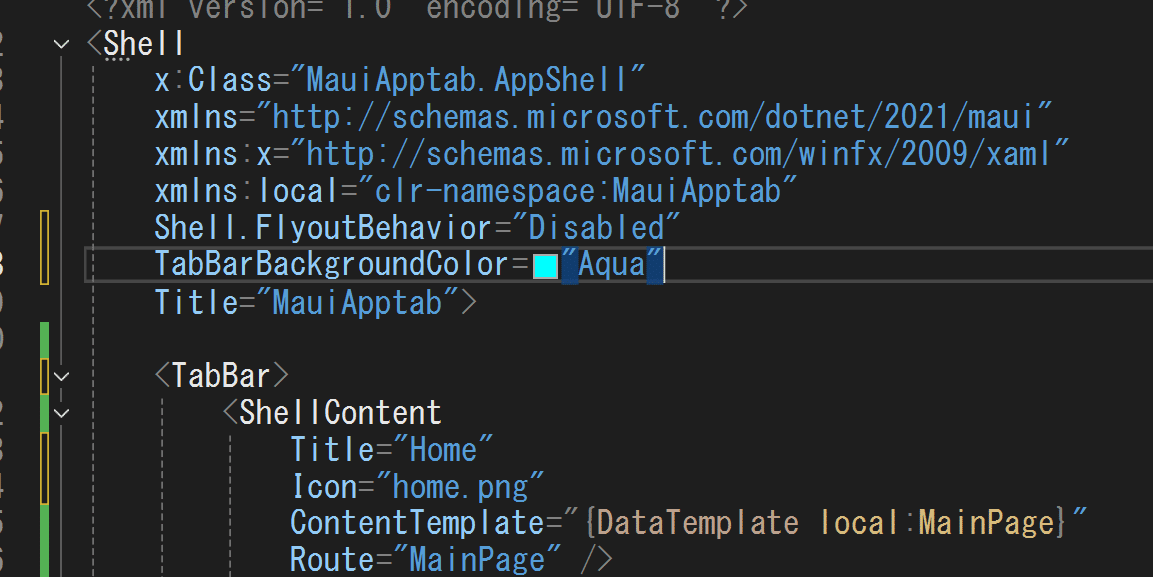Place cursor in x:Class value MauiApptab.AppShell

click(466, 80)
